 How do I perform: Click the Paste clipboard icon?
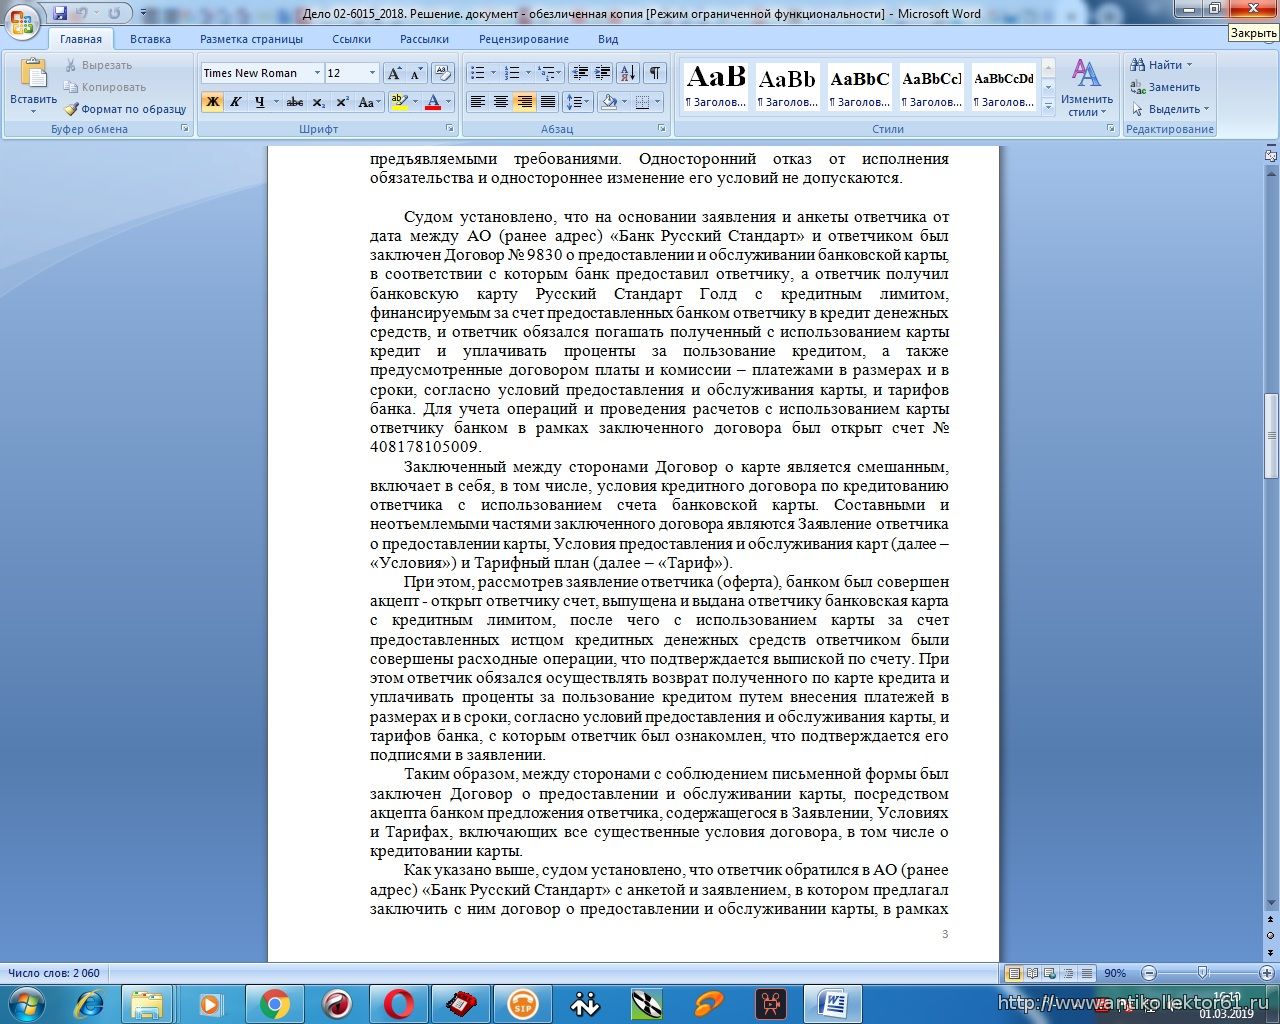33,74
